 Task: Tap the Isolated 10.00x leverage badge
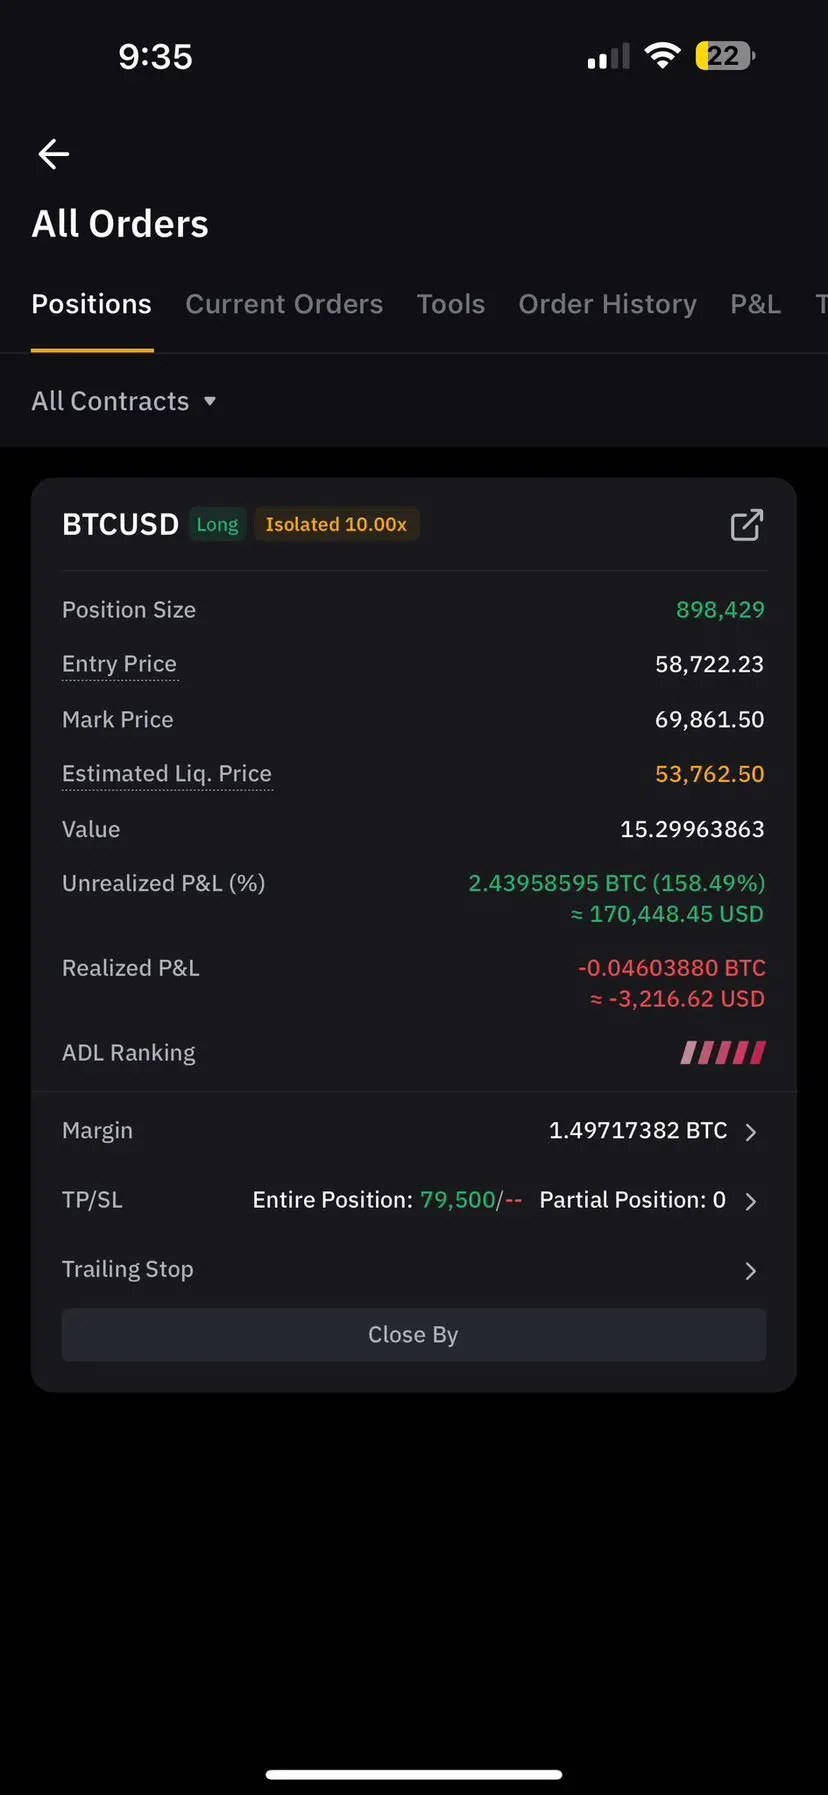[x=336, y=525]
